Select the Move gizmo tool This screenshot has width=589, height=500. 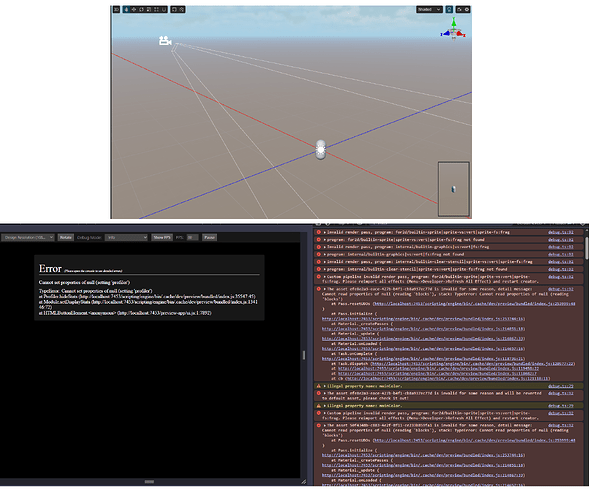(x=134, y=9)
